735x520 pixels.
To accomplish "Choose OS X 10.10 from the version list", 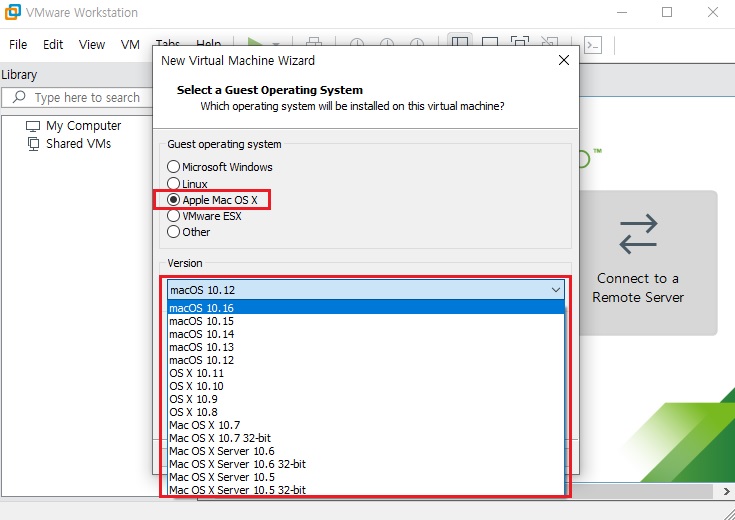I will point(366,386).
